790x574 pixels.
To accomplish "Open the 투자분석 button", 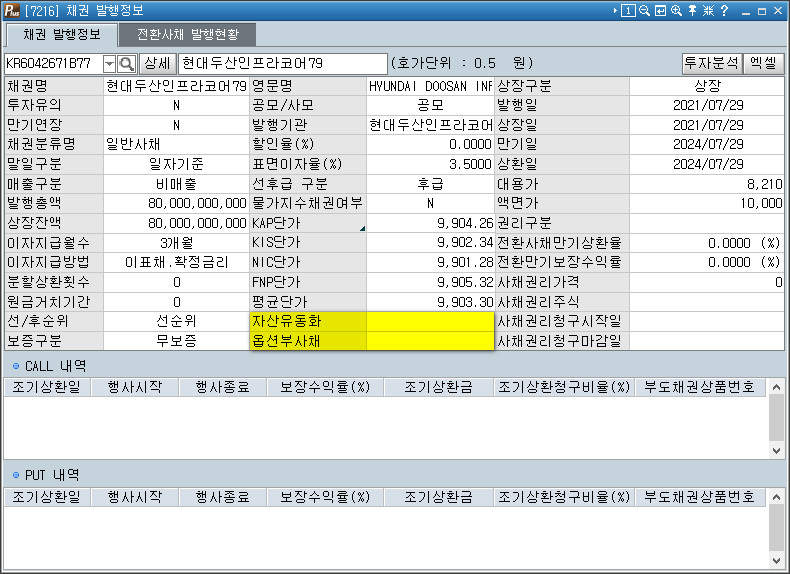I will [x=712, y=63].
